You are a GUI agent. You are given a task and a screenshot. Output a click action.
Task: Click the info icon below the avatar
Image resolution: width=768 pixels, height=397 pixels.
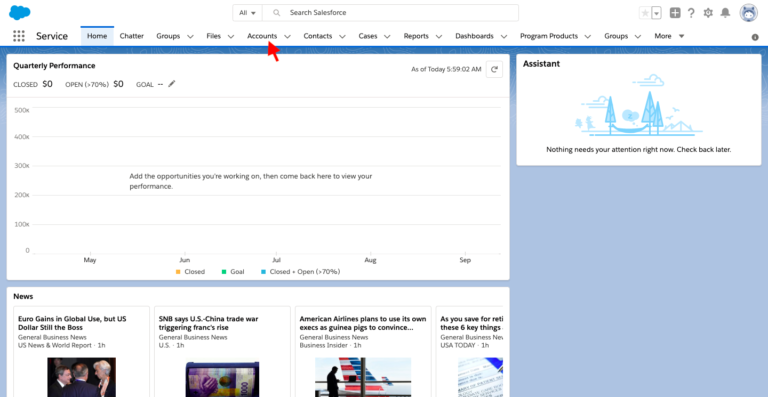click(755, 37)
